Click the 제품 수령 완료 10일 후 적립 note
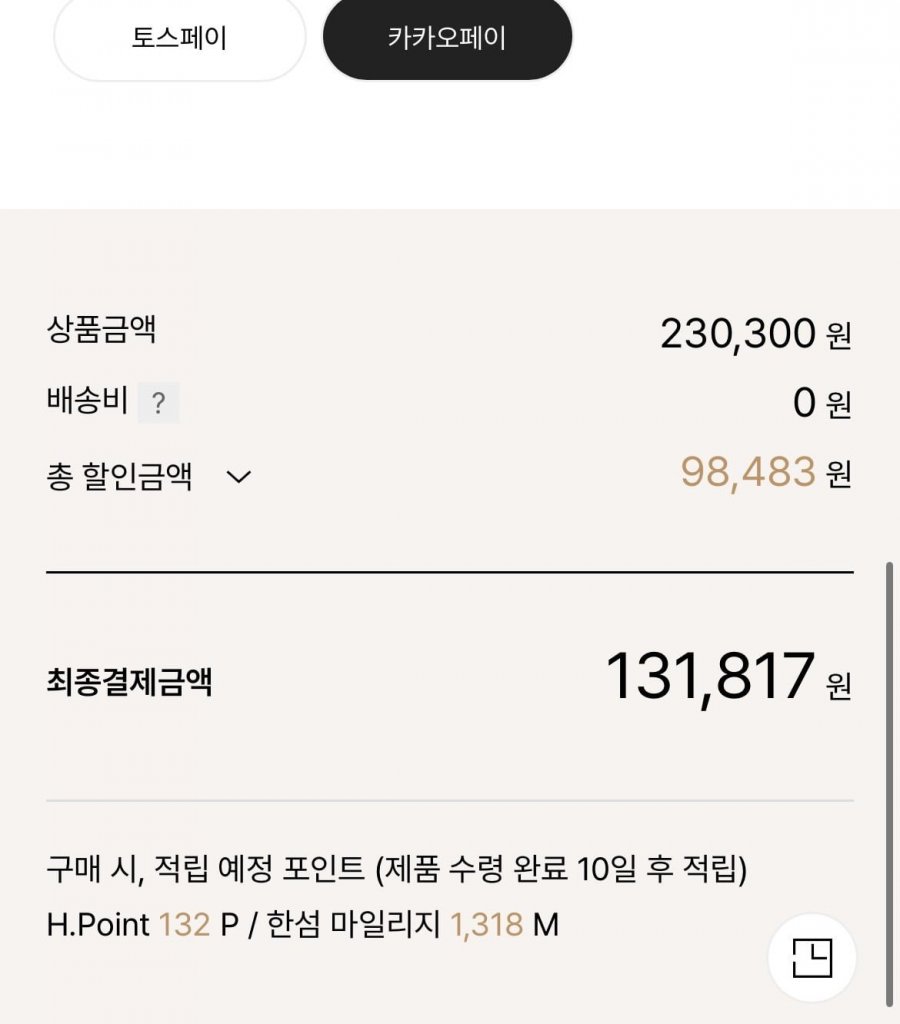This screenshot has width=900, height=1024. [561, 869]
